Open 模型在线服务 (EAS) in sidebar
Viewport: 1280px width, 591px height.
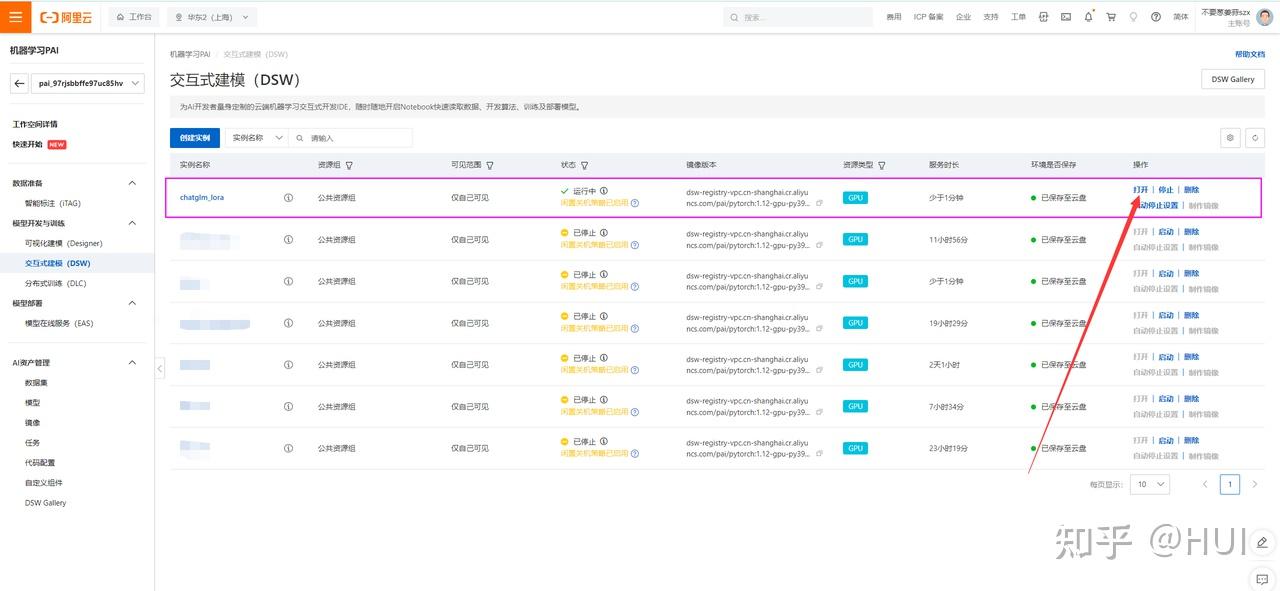[59, 323]
